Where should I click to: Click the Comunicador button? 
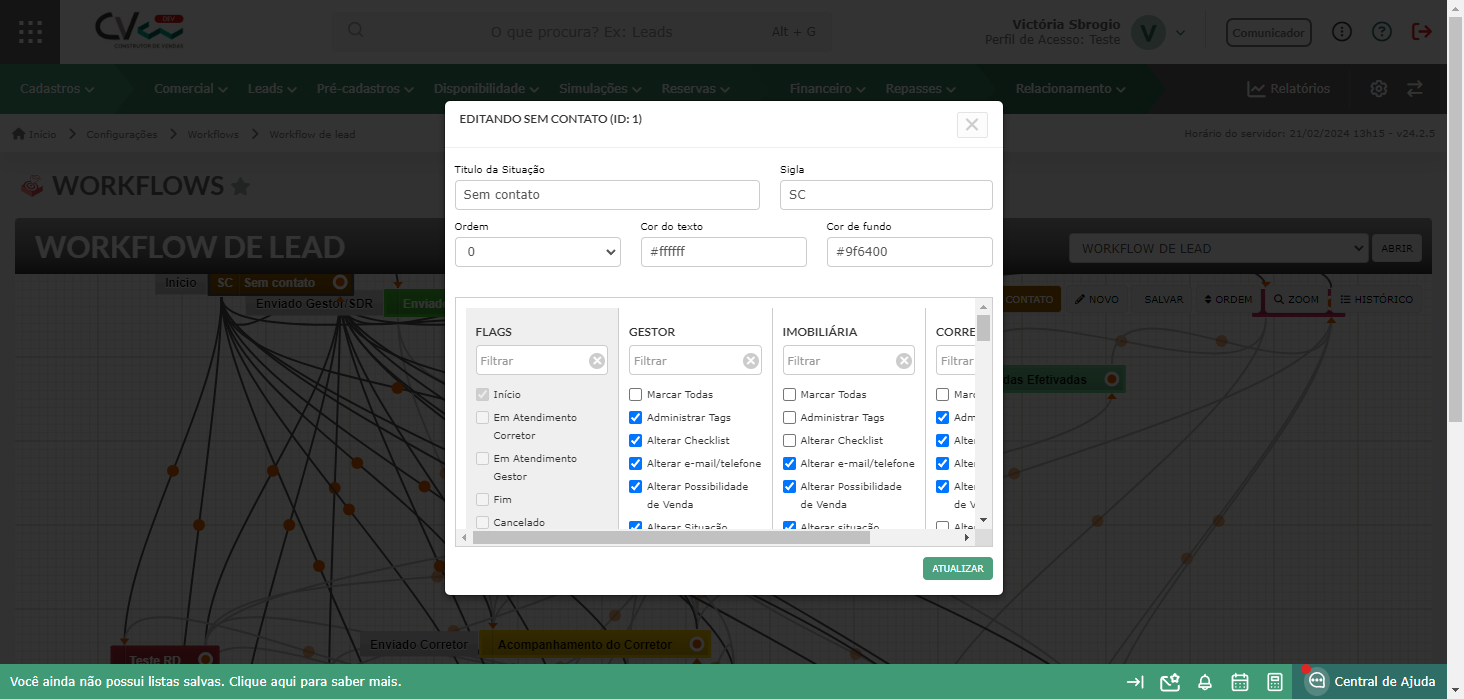pos(1268,33)
